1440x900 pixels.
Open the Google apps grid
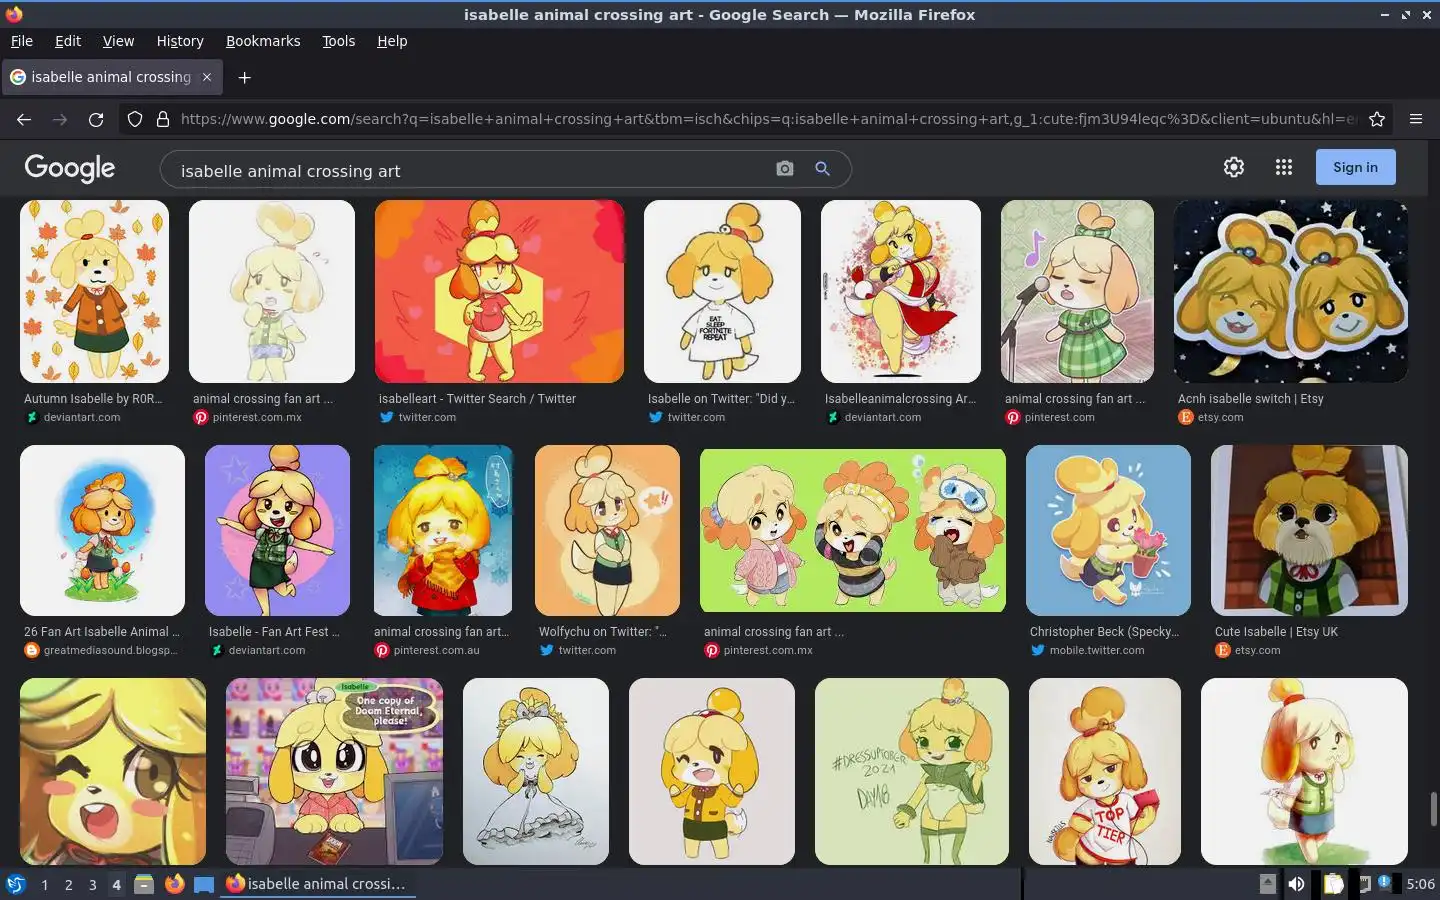click(1284, 167)
